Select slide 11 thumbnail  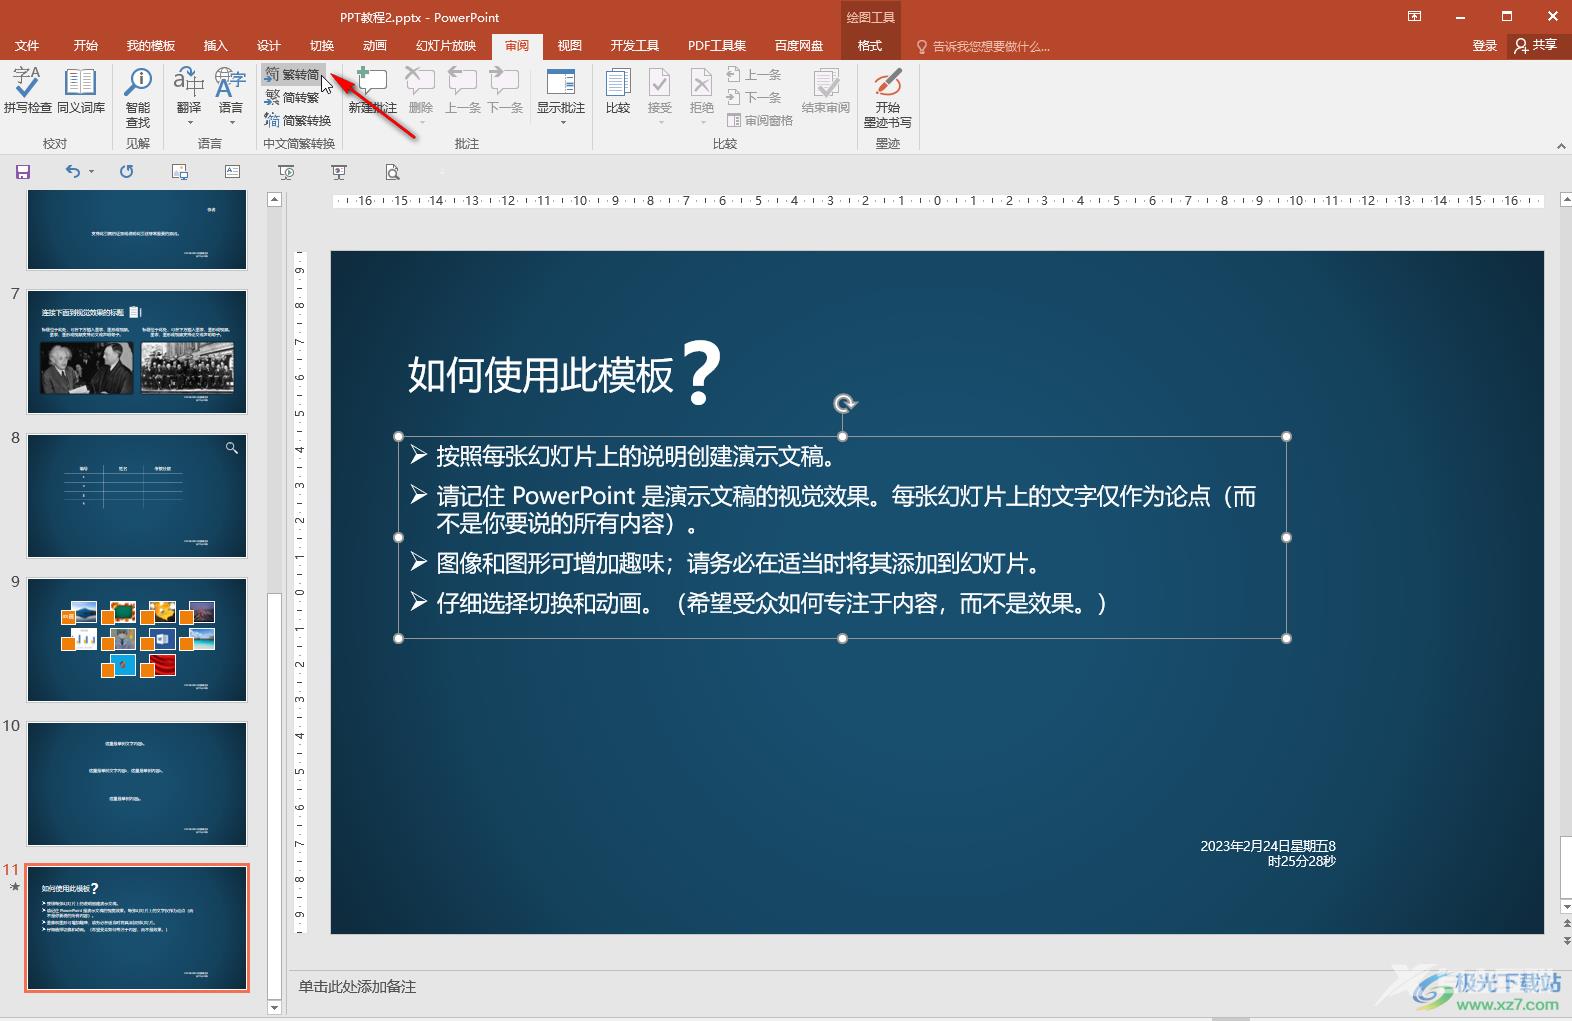[137, 928]
